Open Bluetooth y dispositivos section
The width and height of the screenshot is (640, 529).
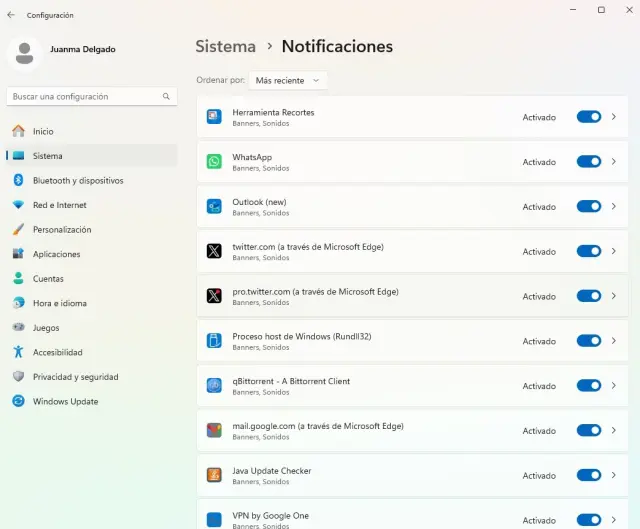pyautogui.click(x=78, y=181)
